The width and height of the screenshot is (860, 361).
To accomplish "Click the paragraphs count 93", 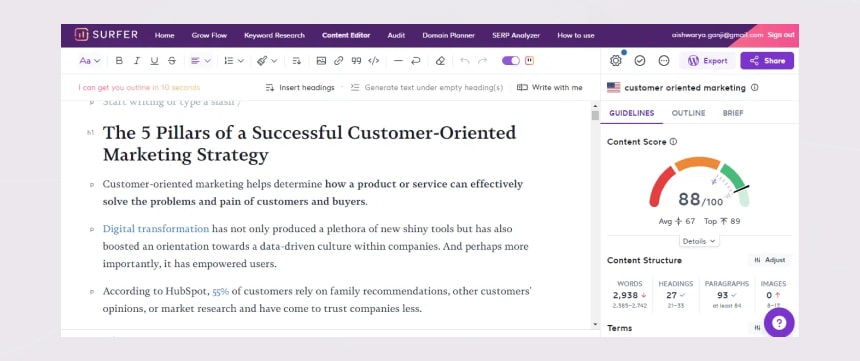I will (x=722, y=295).
